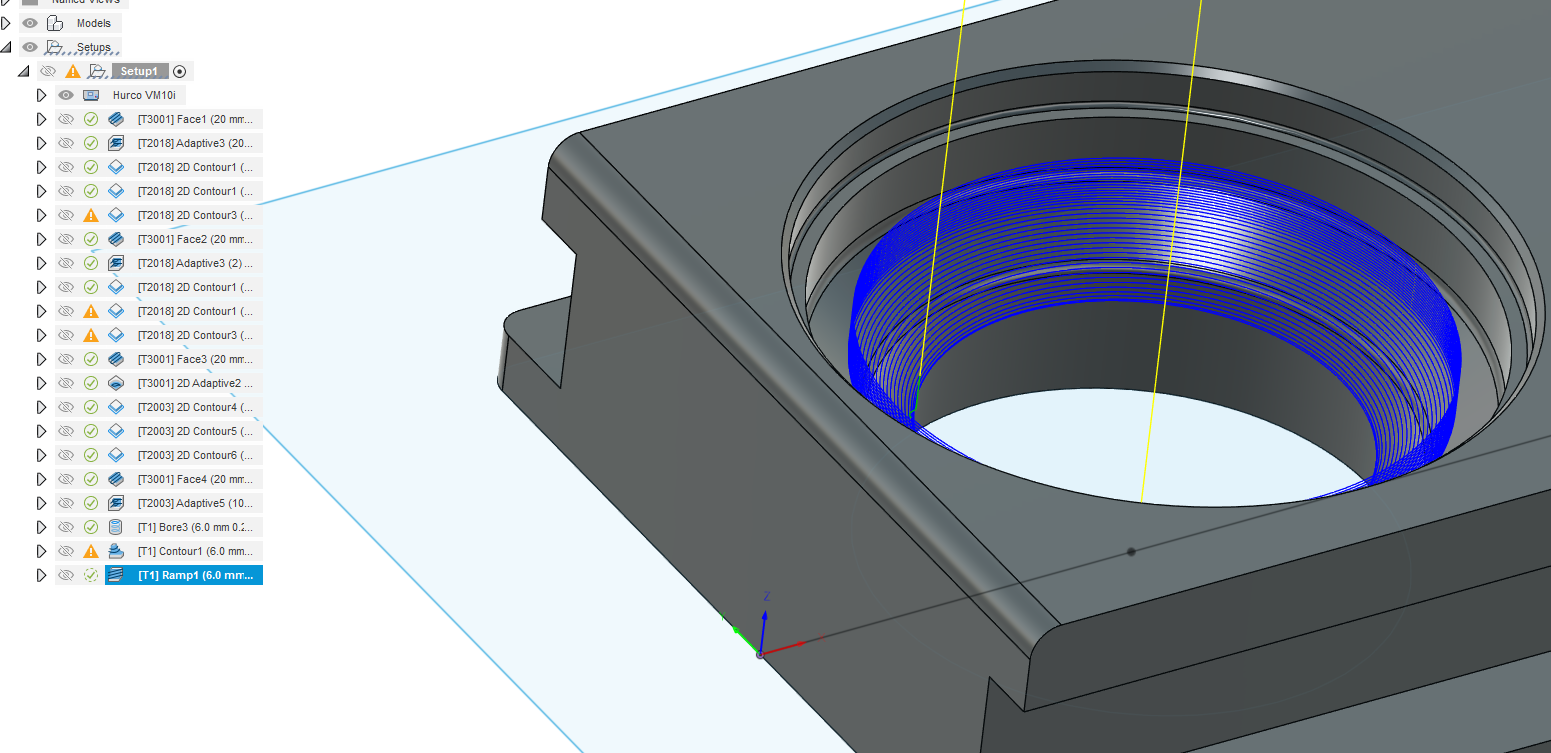Collapse the Setup1 tree
The image size is (1551, 753).
tap(24, 71)
